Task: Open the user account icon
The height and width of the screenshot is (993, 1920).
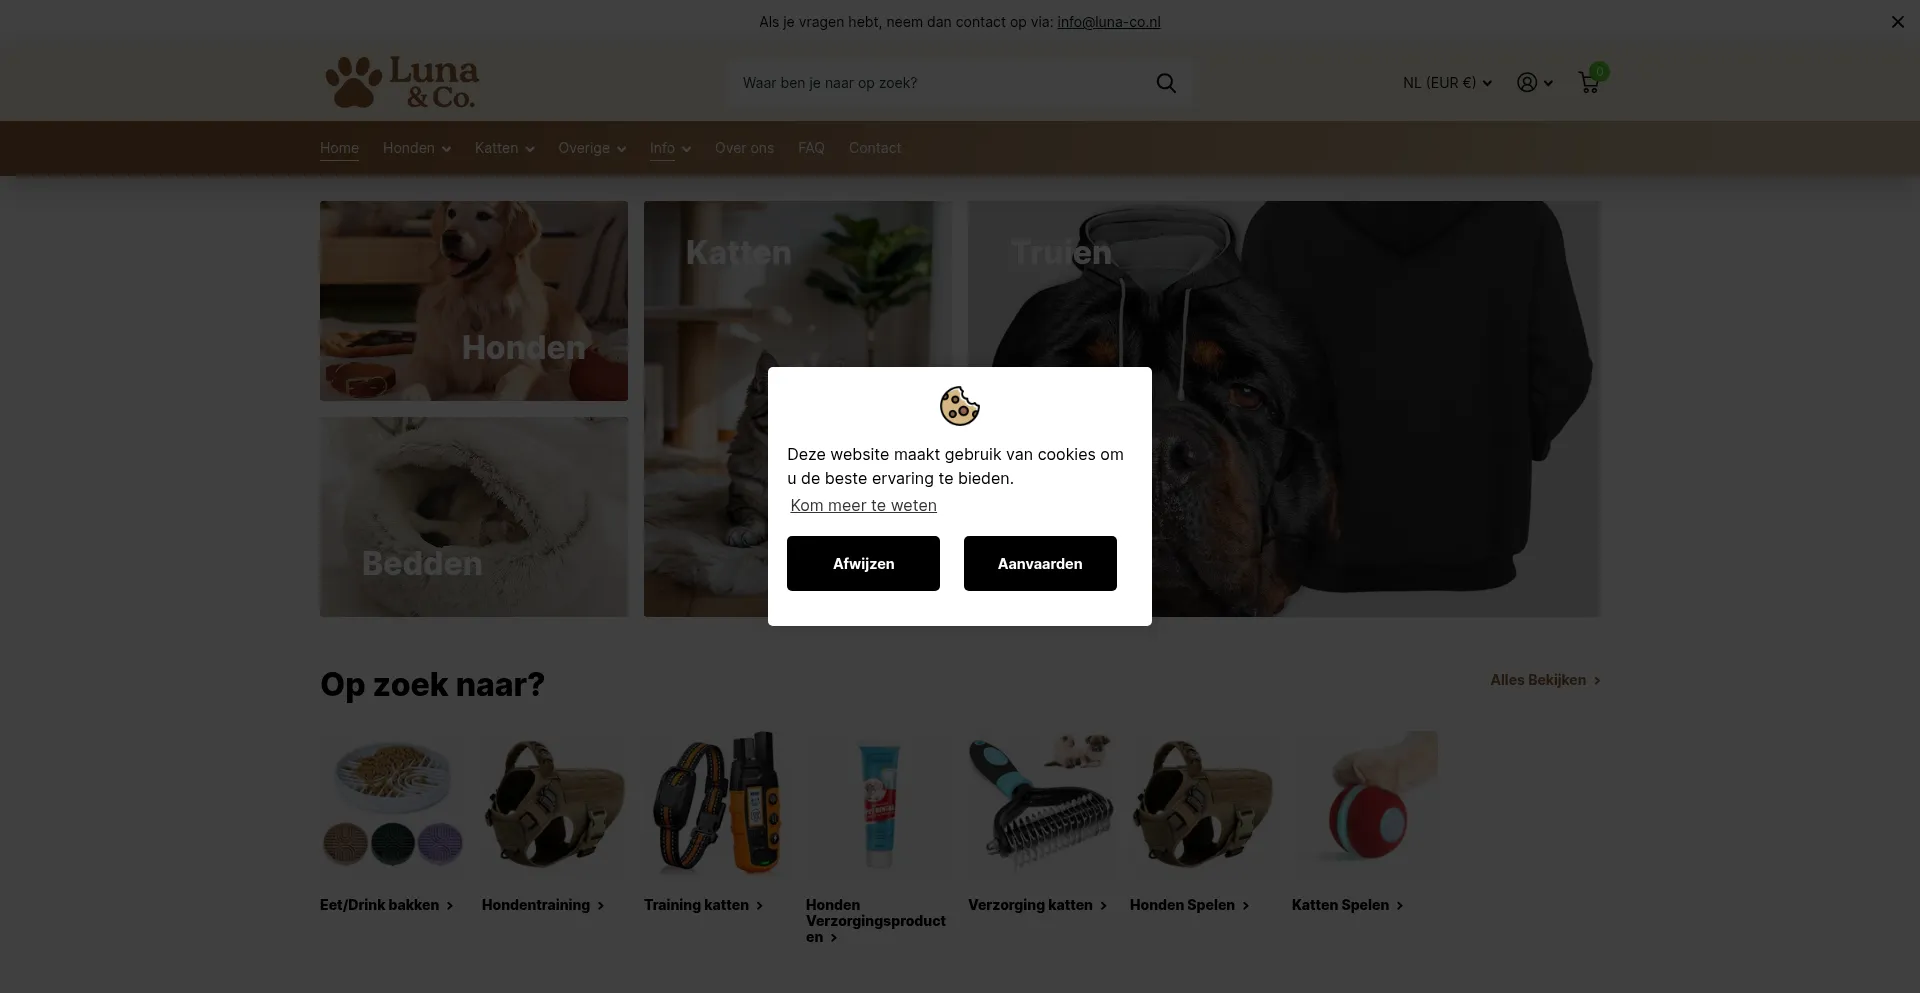Action: [x=1534, y=83]
